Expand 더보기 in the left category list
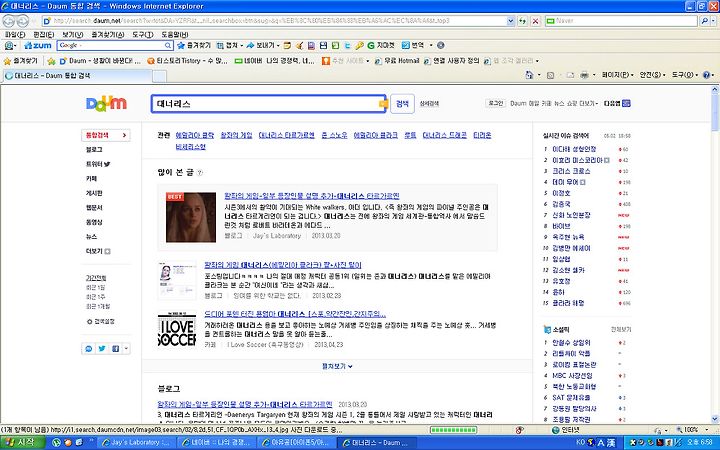This screenshot has height=450, width=720. pyautogui.click(x=98, y=251)
